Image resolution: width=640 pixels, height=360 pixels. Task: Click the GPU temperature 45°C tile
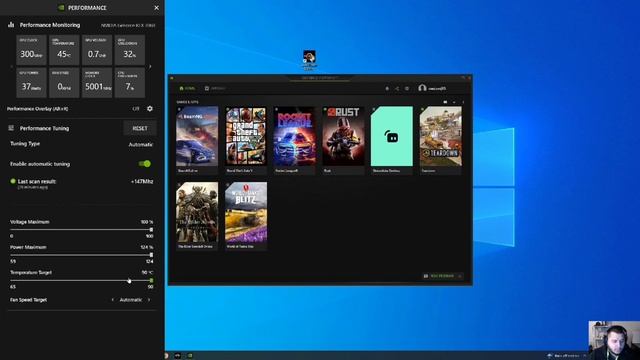[64, 50]
